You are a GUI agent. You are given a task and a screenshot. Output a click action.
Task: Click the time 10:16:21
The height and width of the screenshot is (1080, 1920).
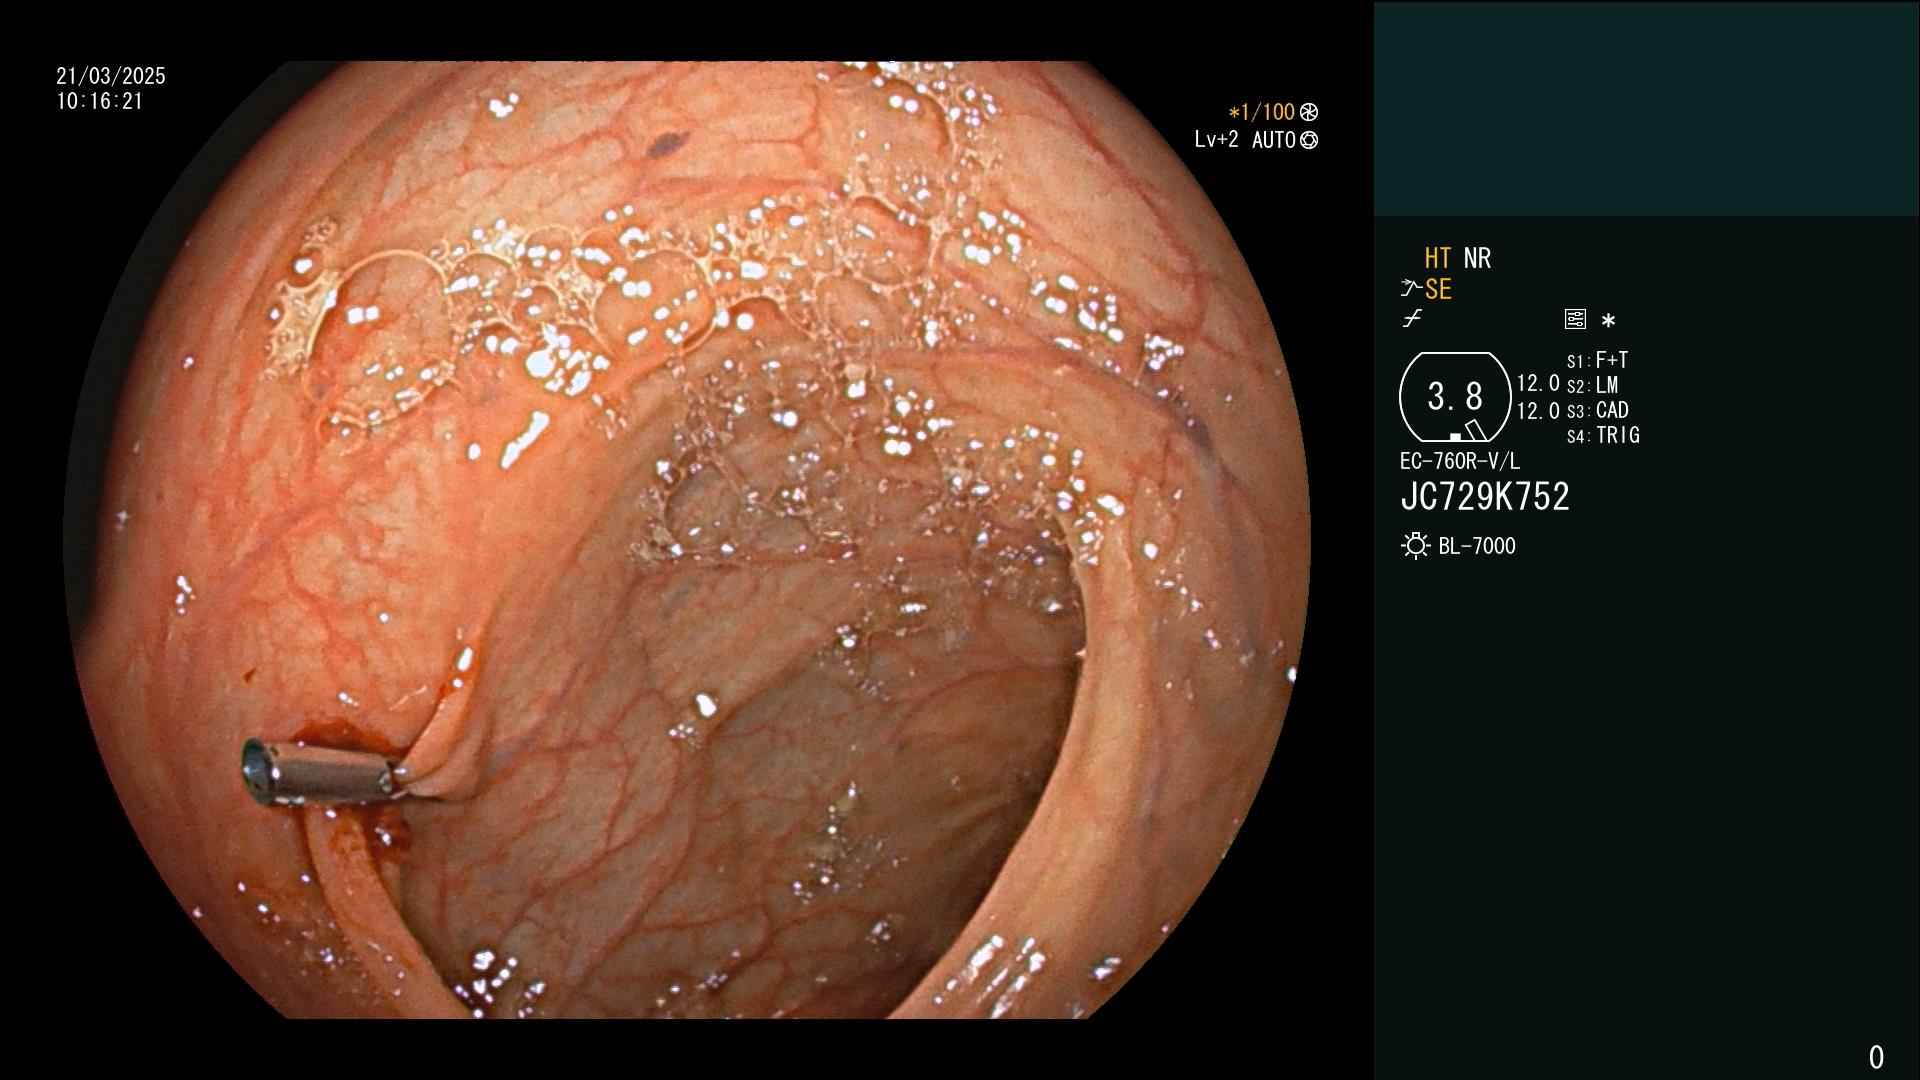(100, 101)
